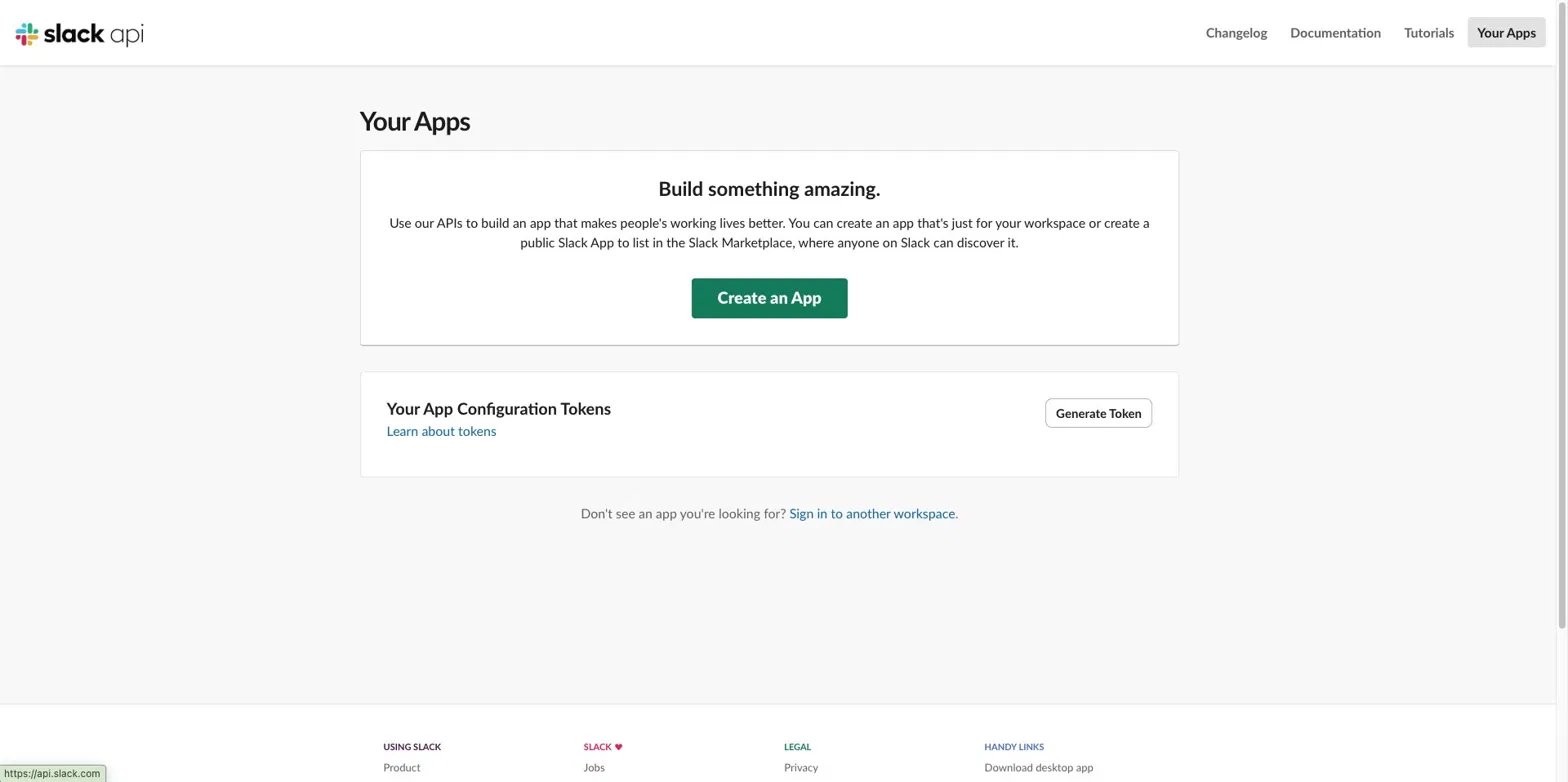Select the Your Apps nav item
1568x782 pixels.
[x=1506, y=33]
